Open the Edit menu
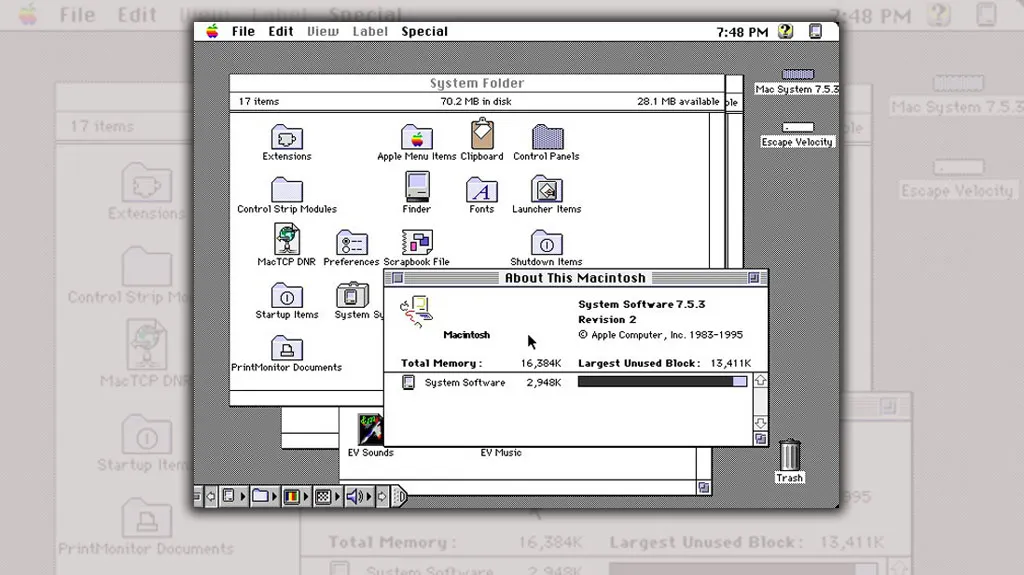Viewport: 1024px width, 575px height. point(281,31)
